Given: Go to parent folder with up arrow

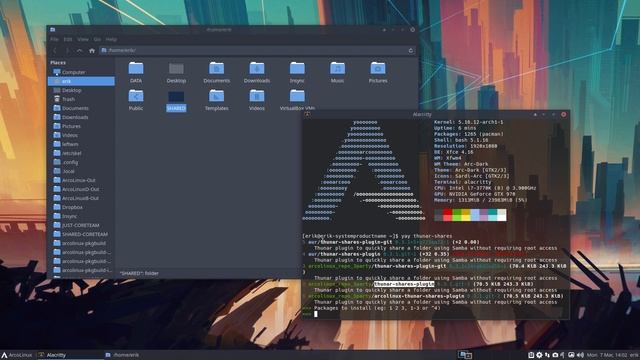Looking at the screenshot, I should (80, 51).
